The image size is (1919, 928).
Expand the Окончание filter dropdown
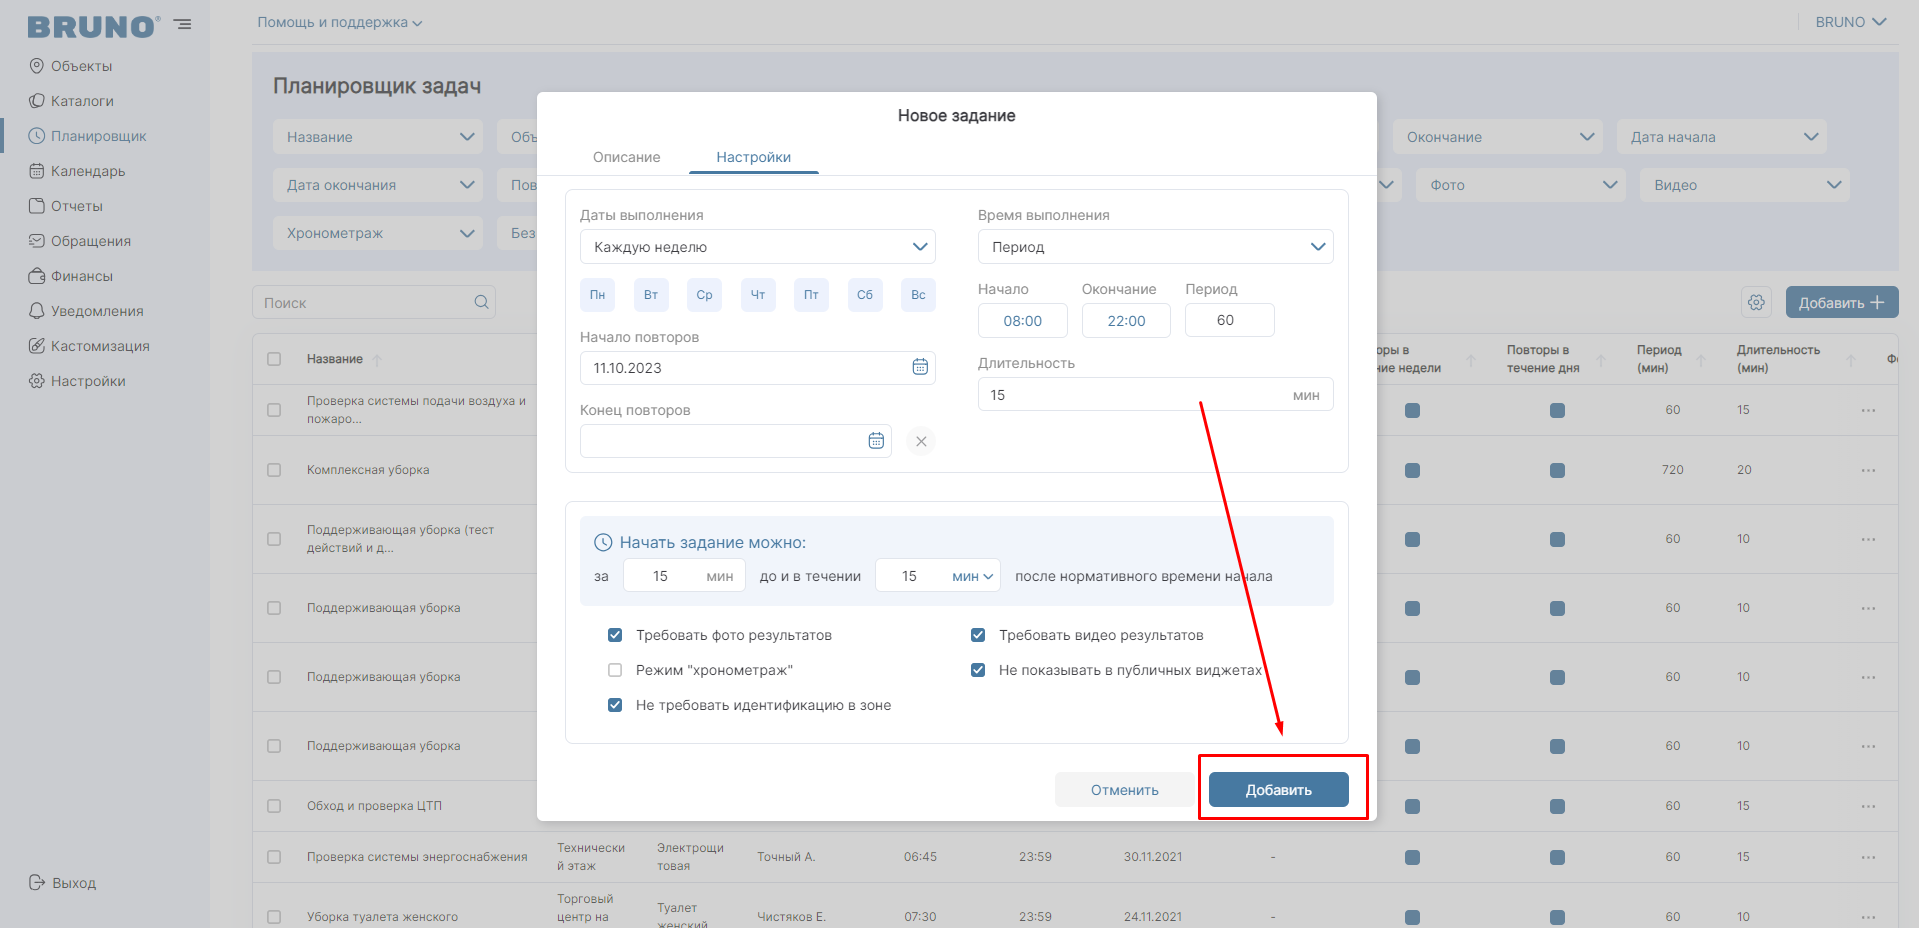[1498, 137]
